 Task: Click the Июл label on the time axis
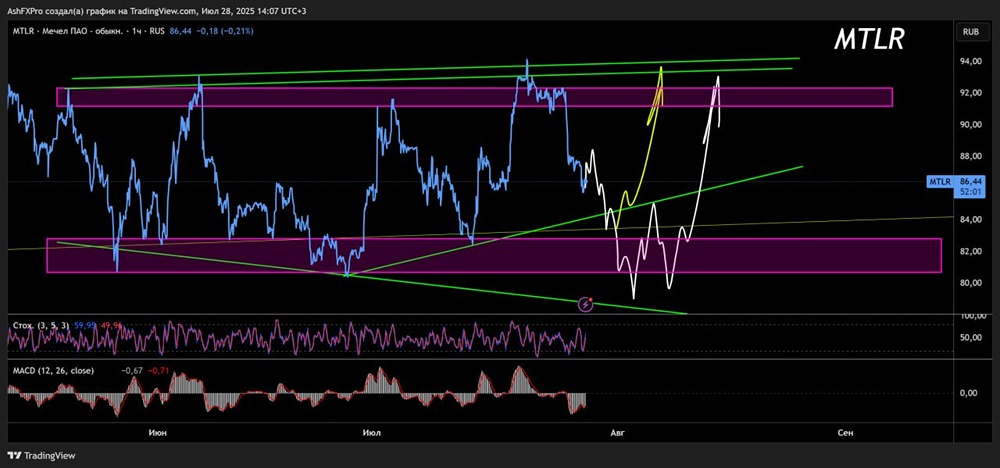(x=371, y=433)
